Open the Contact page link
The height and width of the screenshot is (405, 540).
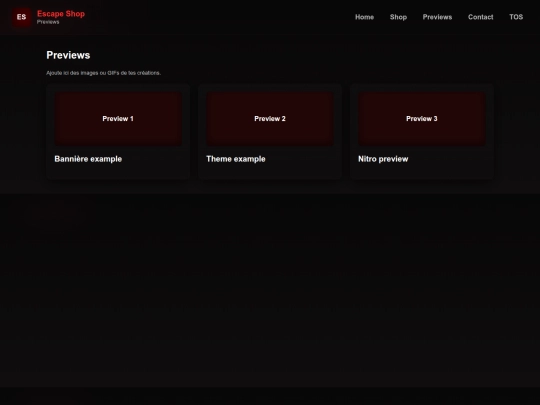coord(480,17)
